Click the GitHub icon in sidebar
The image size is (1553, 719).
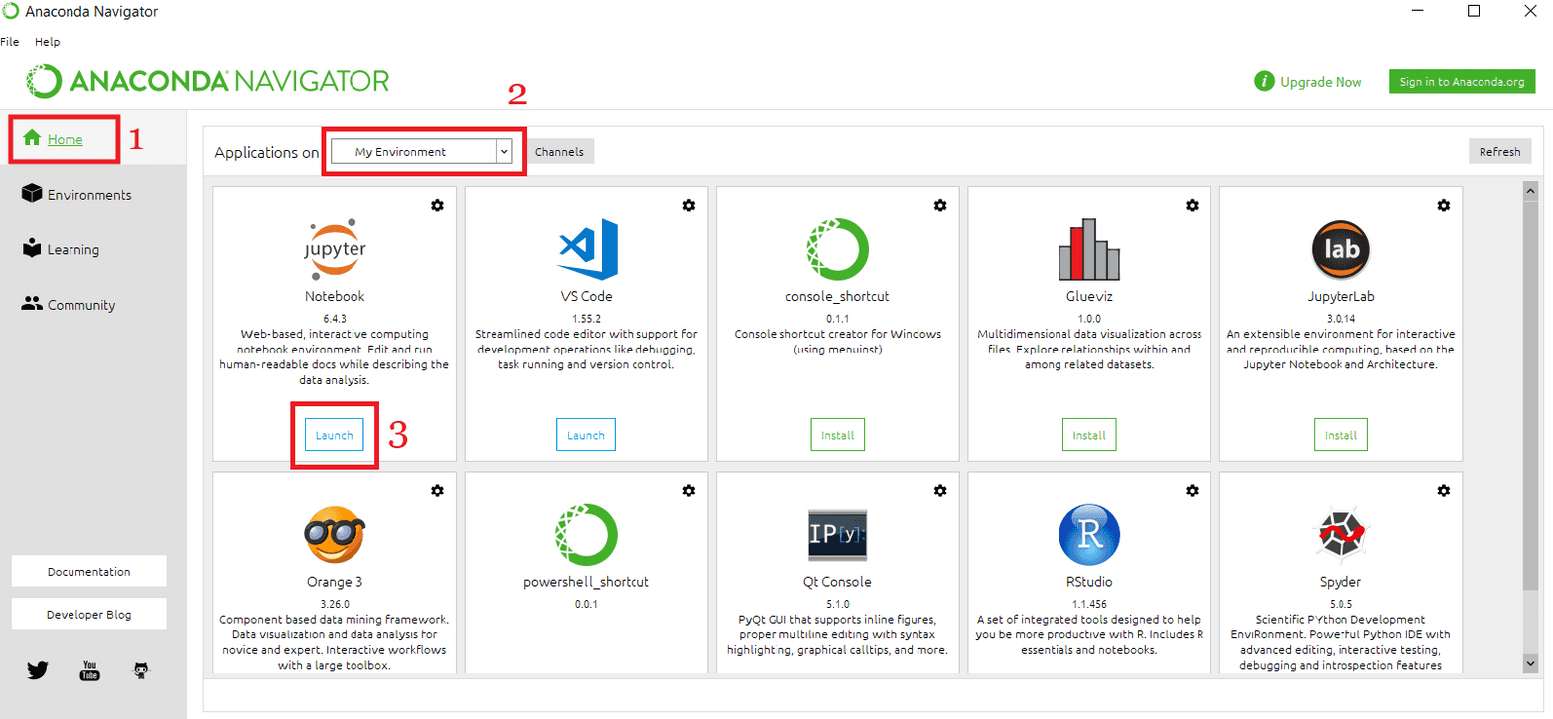142,671
